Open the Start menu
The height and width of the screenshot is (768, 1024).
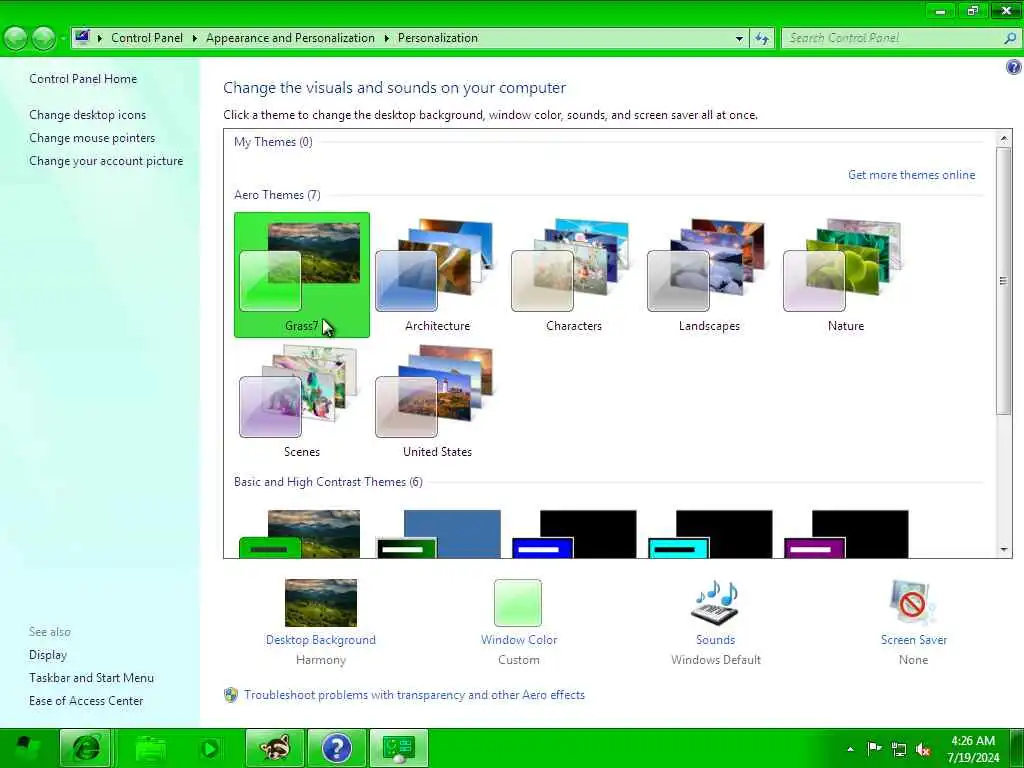coord(25,748)
